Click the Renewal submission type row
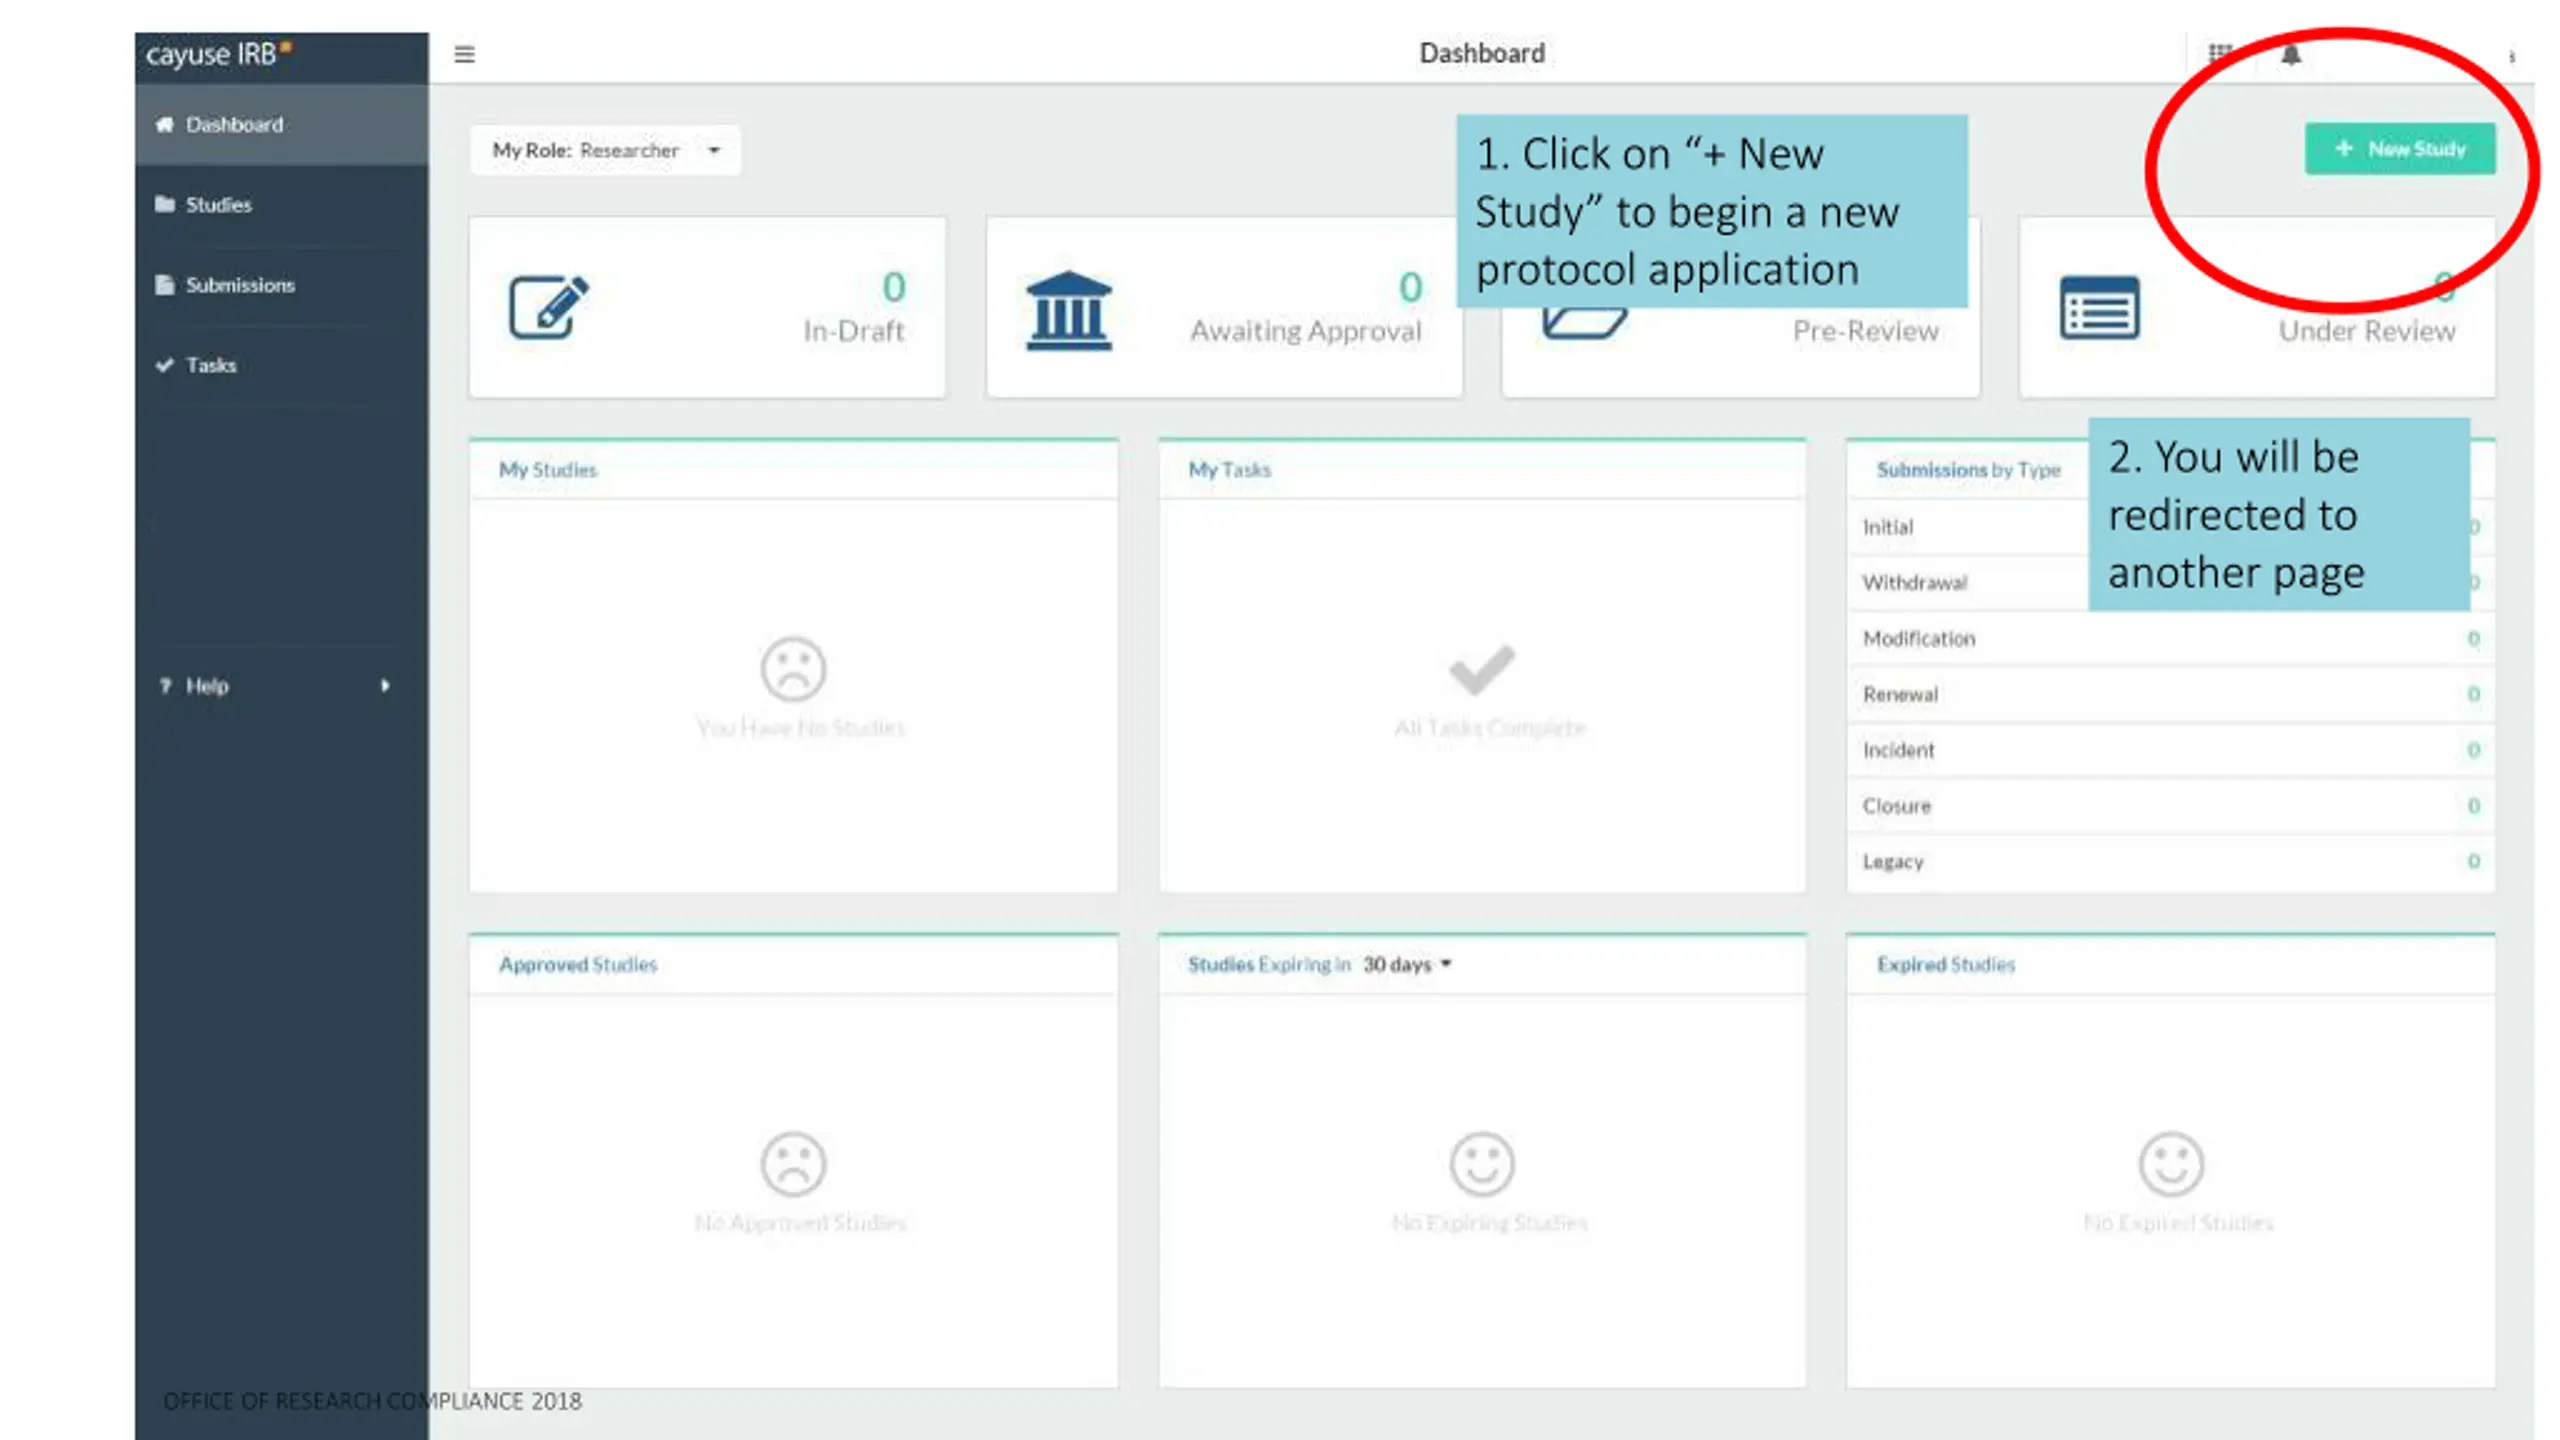This screenshot has height=1440, width=2560. click(2169, 695)
